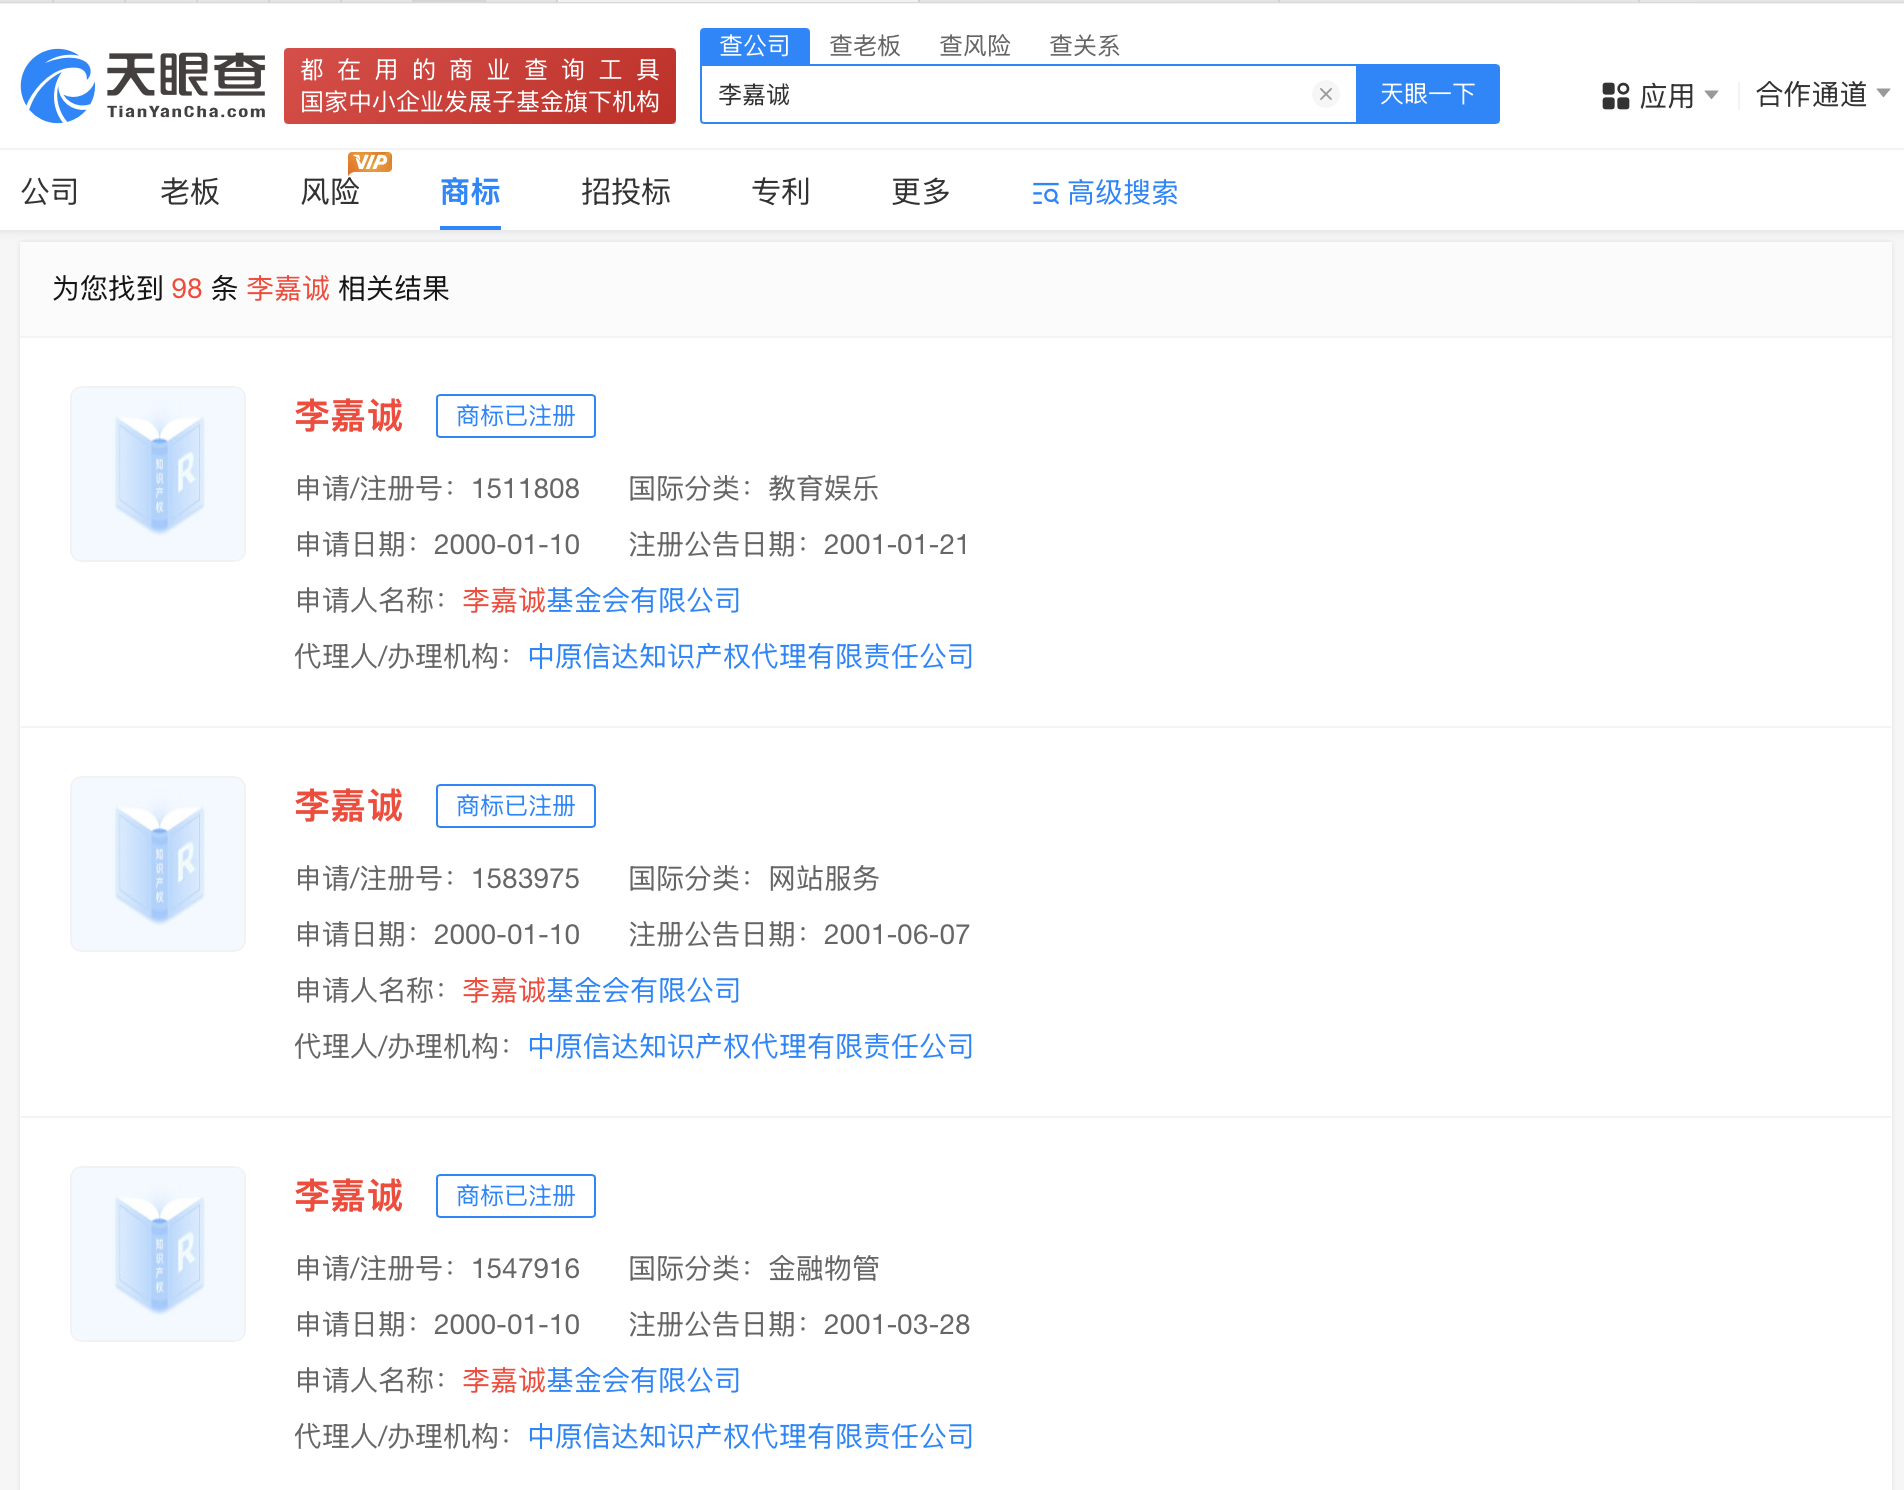Open the first trademark thumbnail image
Image resolution: width=1904 pixels, height=1490 pixels.
[158, 474]
